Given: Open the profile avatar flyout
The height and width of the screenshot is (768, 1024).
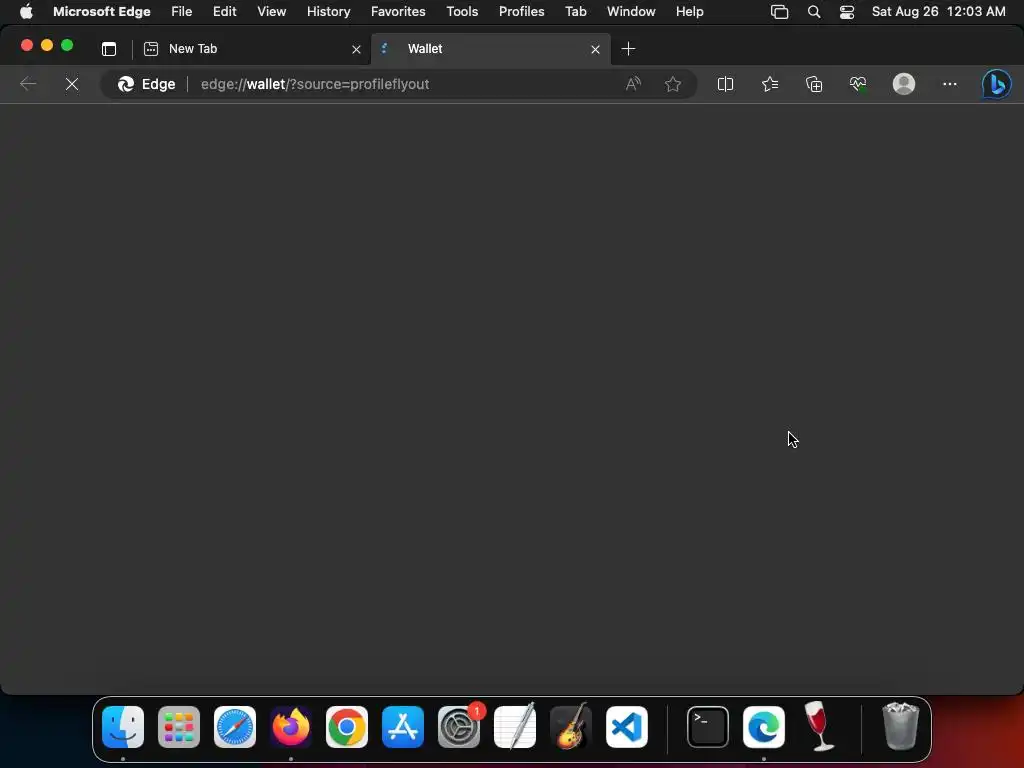Looking at the screenshot, I should [904, 84].
